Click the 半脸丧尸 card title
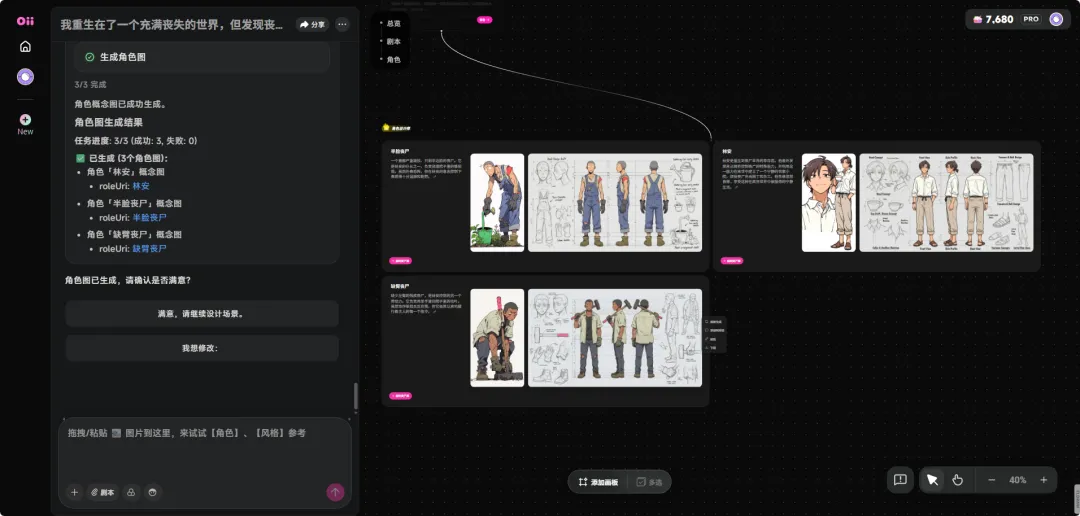 coord(400,151)
